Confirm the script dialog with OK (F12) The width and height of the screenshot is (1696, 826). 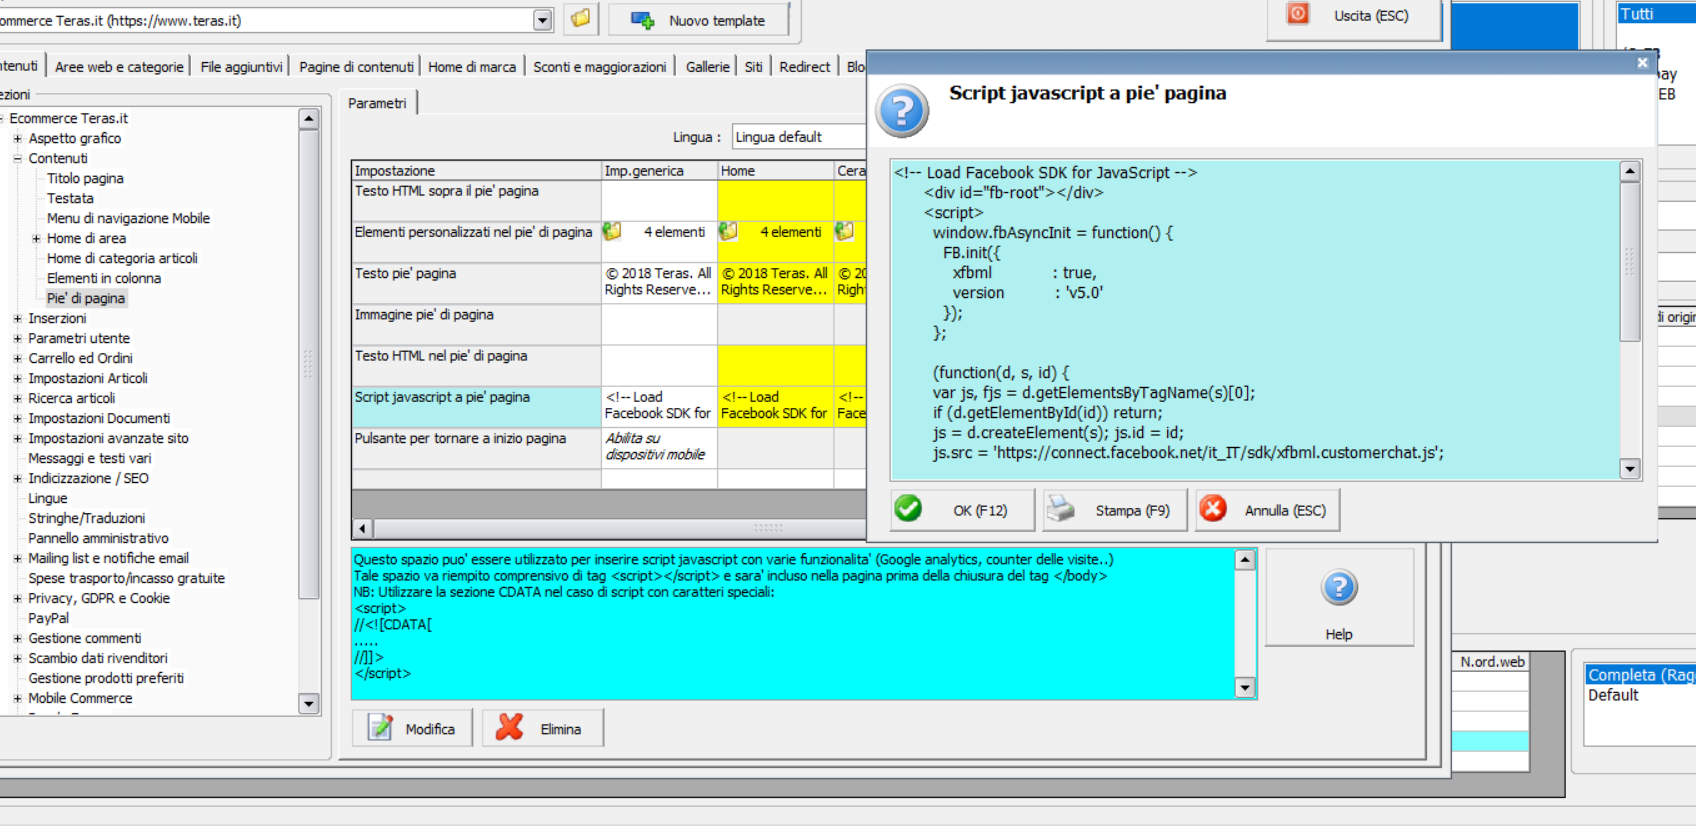click(964, 510)
